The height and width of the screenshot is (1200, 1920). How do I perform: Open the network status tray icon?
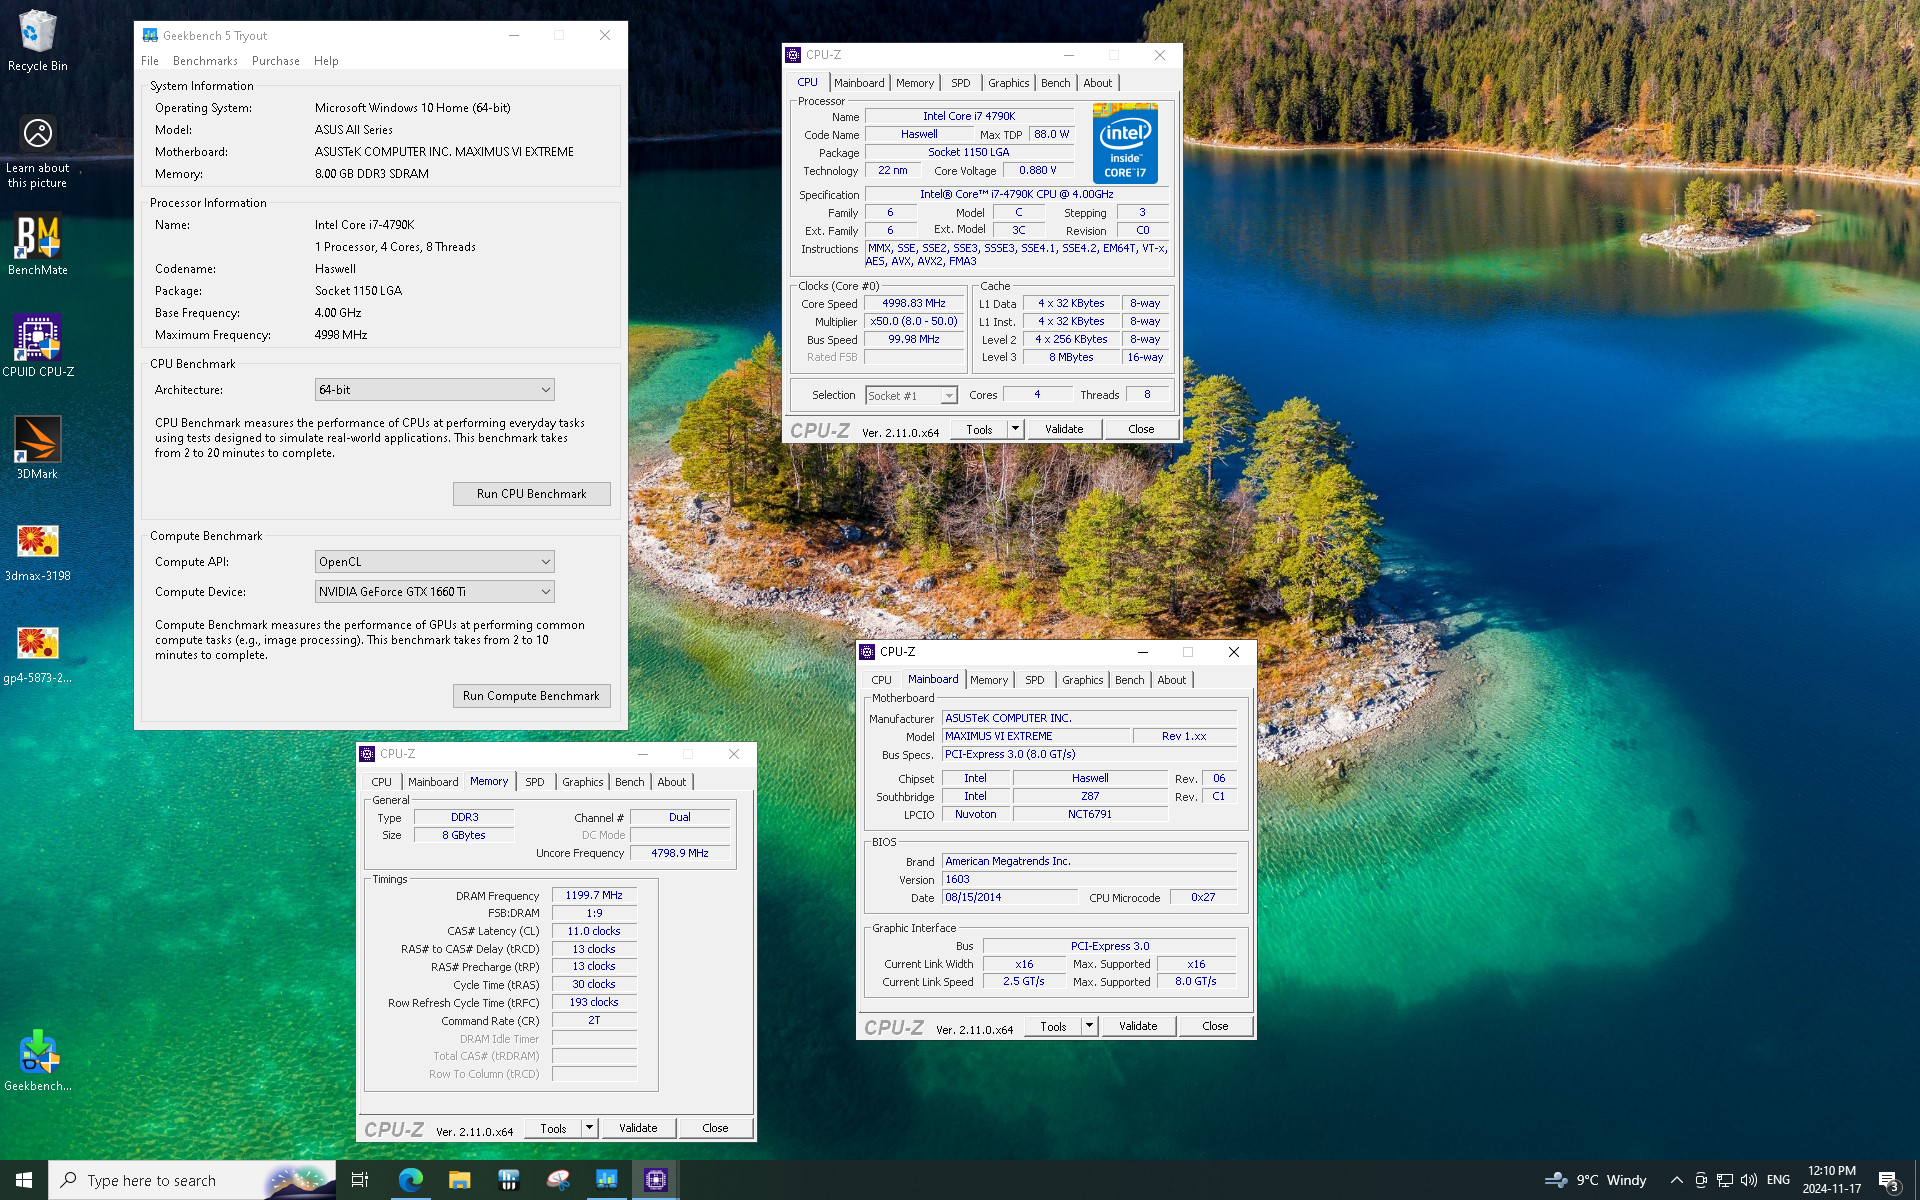[x=1724, y=1180]
